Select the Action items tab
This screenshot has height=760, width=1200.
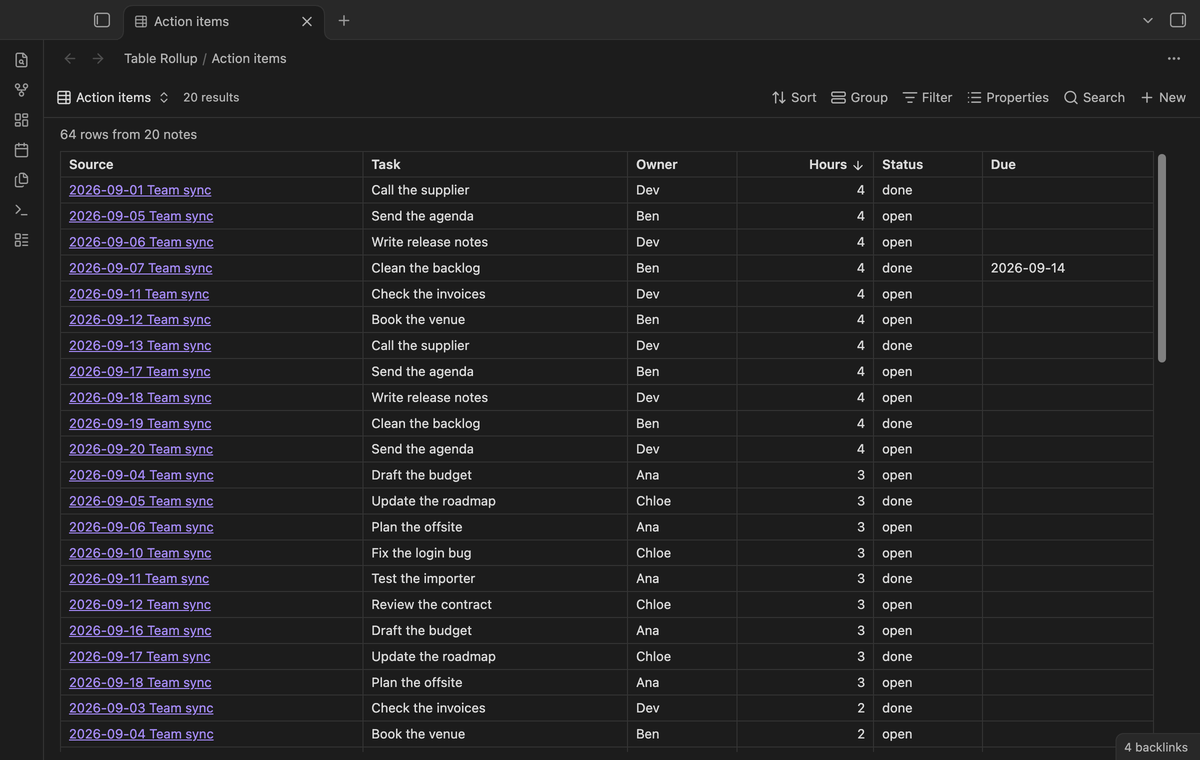click(x=224, y=21)
